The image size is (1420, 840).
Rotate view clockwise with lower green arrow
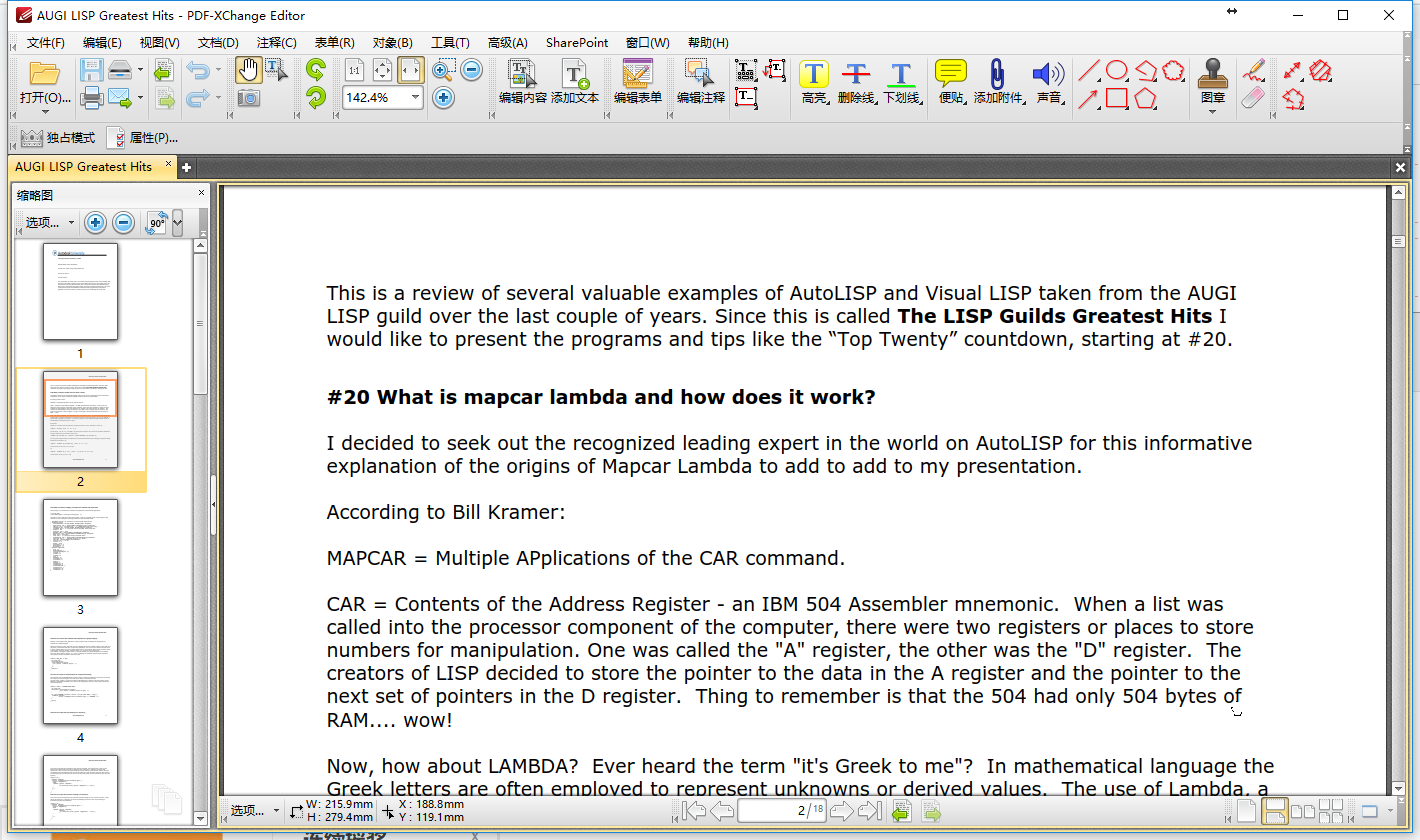(316, 97)
